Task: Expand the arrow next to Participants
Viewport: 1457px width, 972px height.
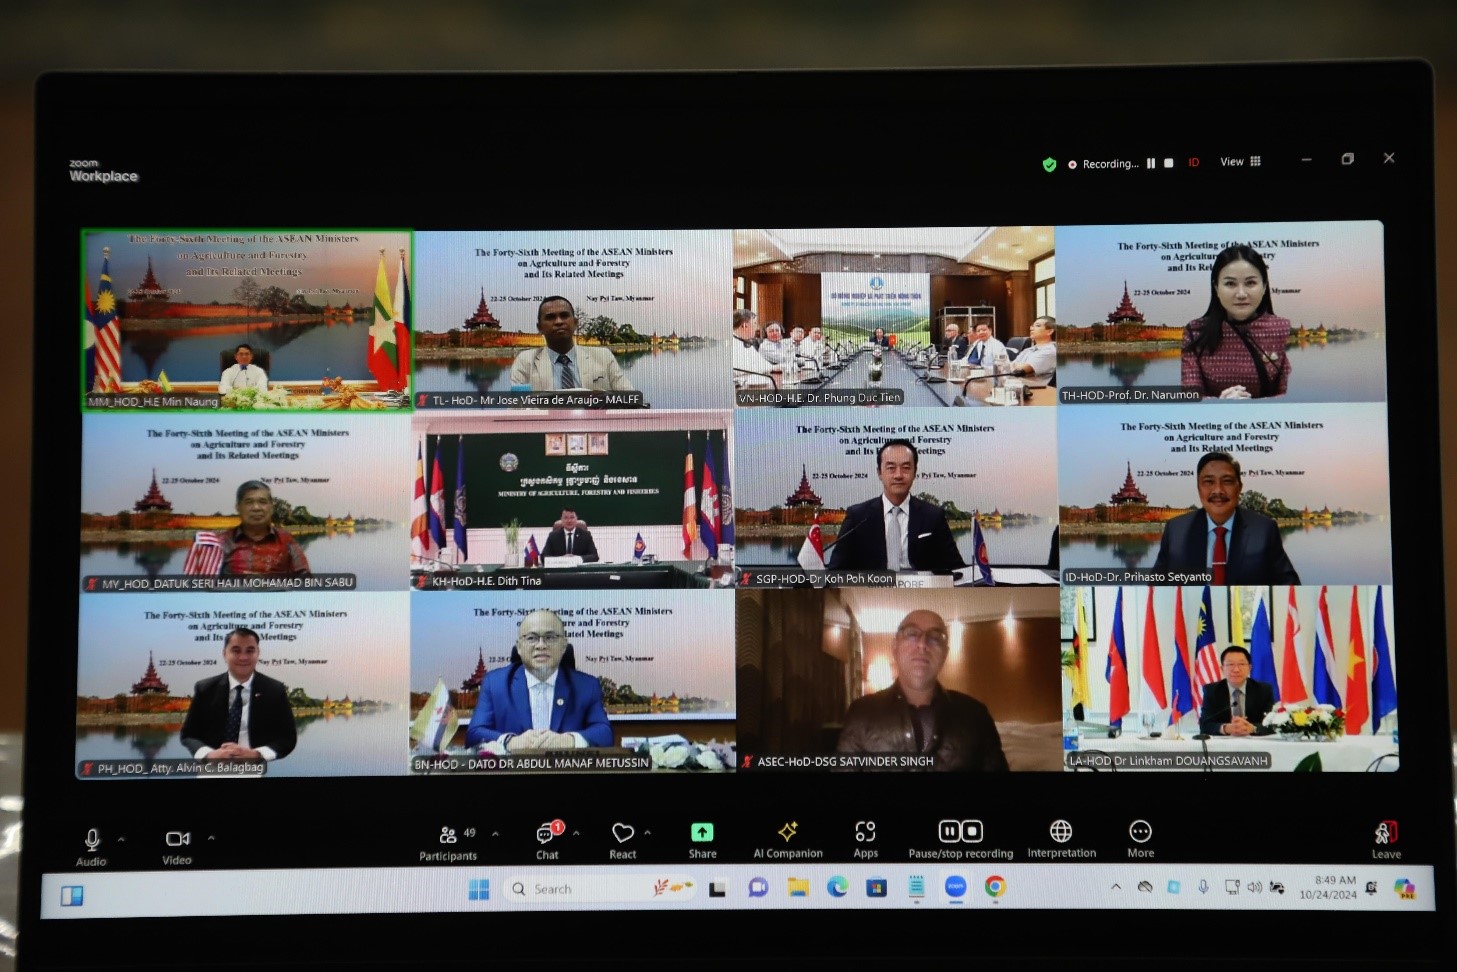Action: [x=495, y=833]
